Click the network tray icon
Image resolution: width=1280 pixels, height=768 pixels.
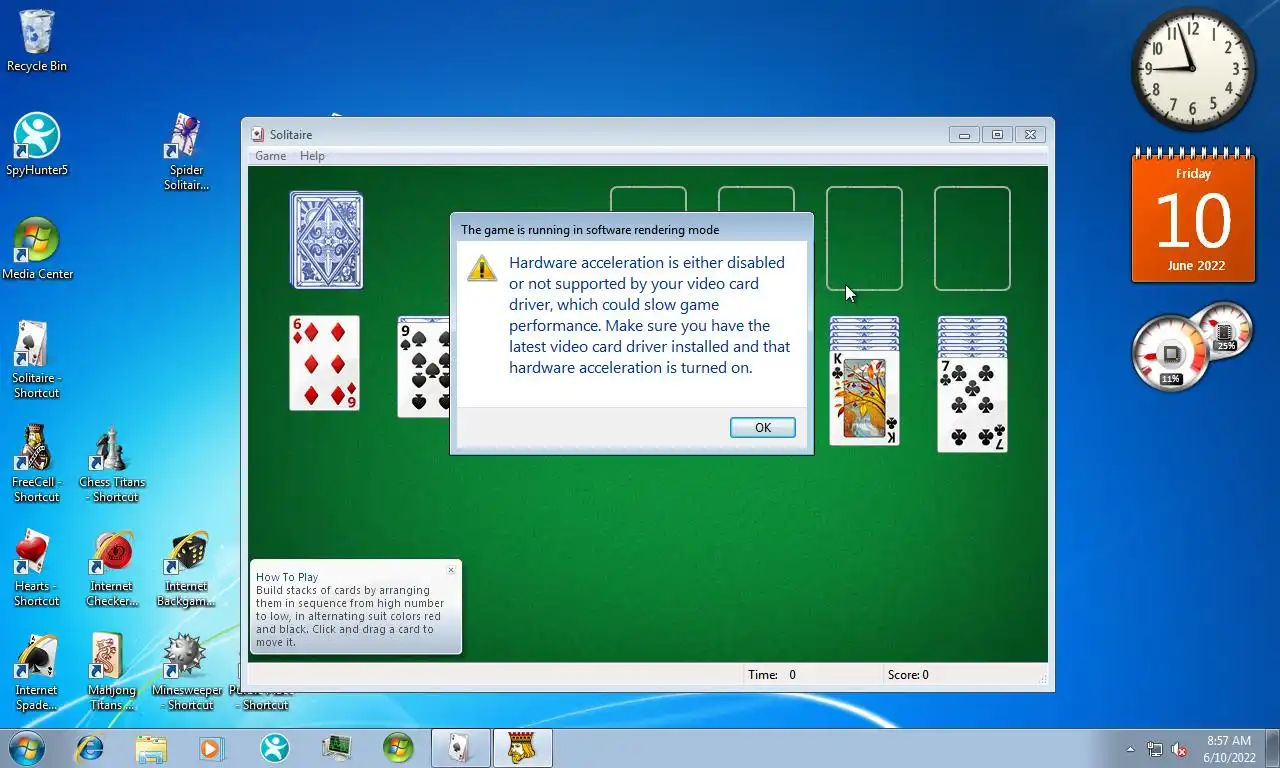(x=1155, y=749)
